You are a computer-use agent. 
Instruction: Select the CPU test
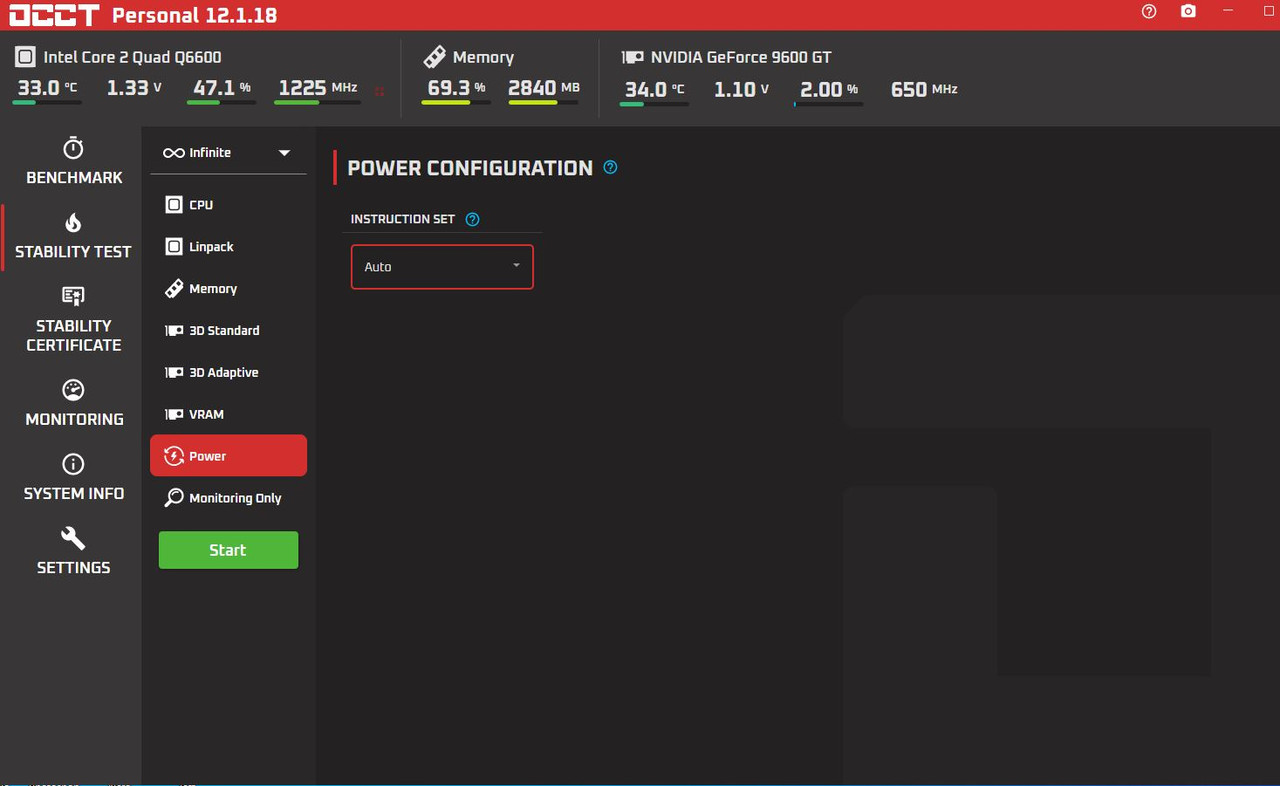(x=229, y=204)
